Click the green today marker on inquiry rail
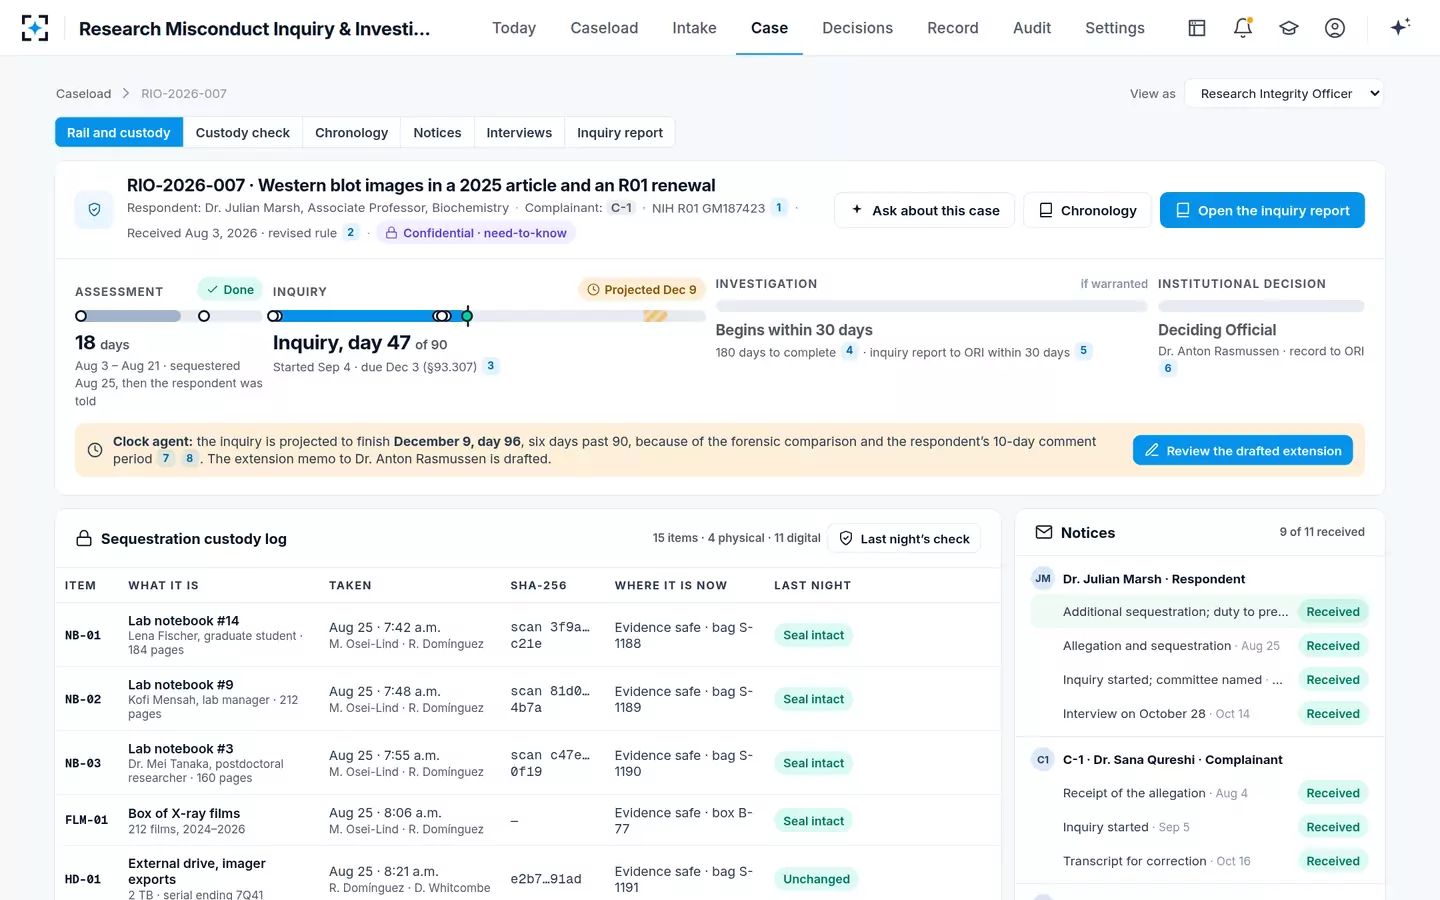Viewport: 1440px width, 900px height. point(467,316)
